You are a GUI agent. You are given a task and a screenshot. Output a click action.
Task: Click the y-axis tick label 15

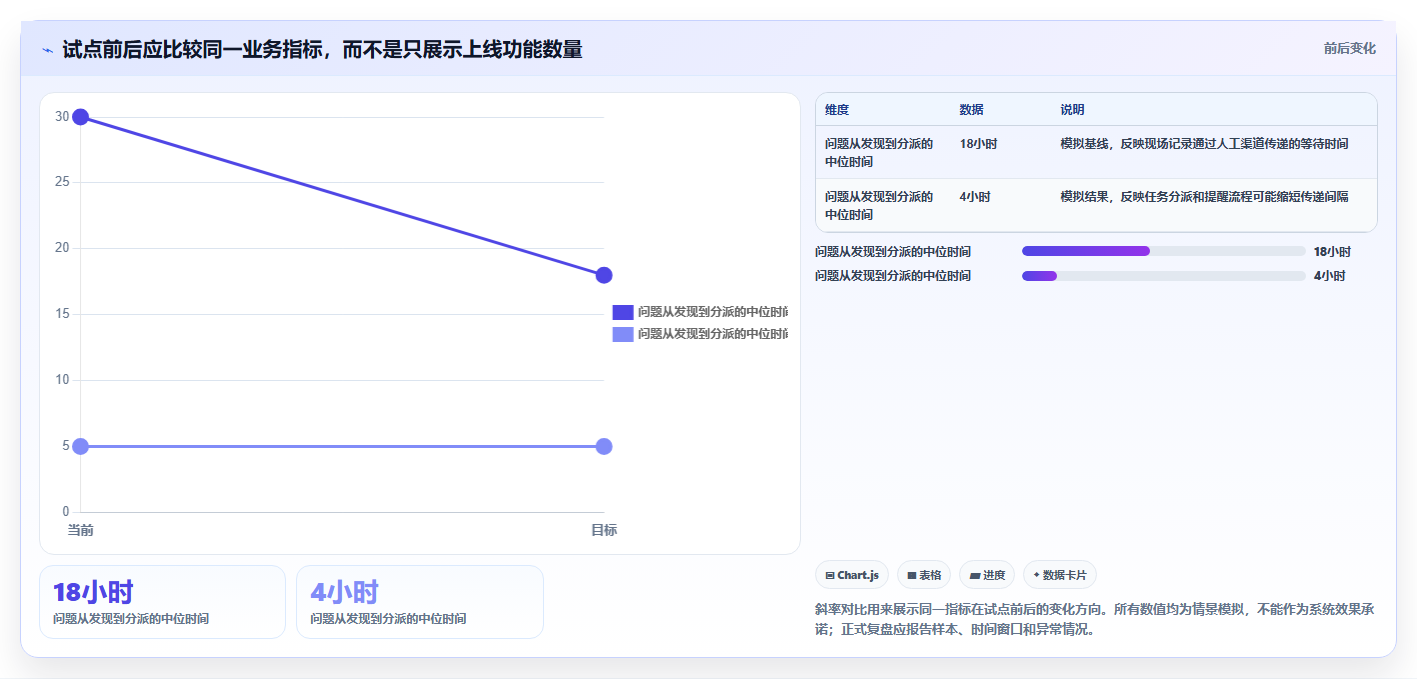click(x=62, y=314)
